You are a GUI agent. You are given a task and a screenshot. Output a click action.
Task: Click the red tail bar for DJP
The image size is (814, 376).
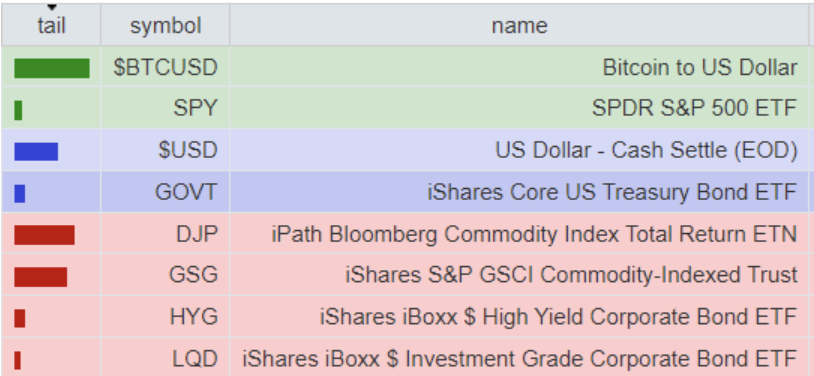click(x=44, y=235)
